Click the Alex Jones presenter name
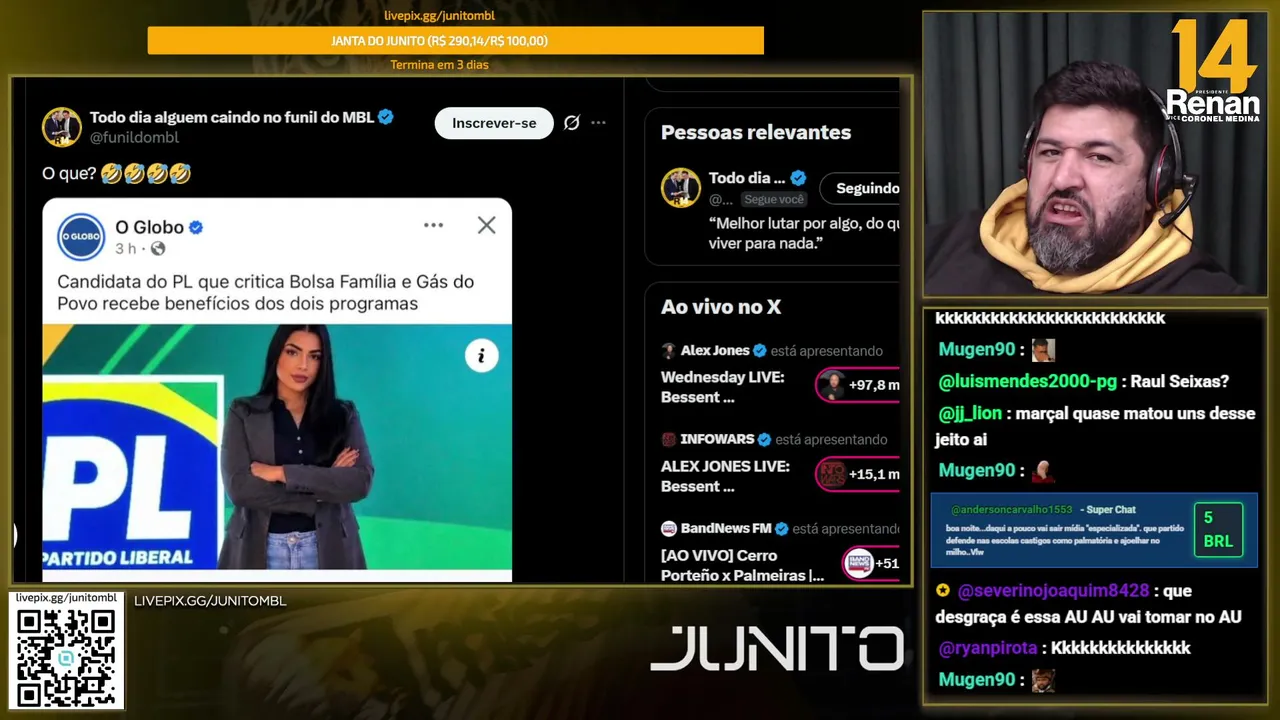The image size is (1280, 720). [x=715, y=351]
